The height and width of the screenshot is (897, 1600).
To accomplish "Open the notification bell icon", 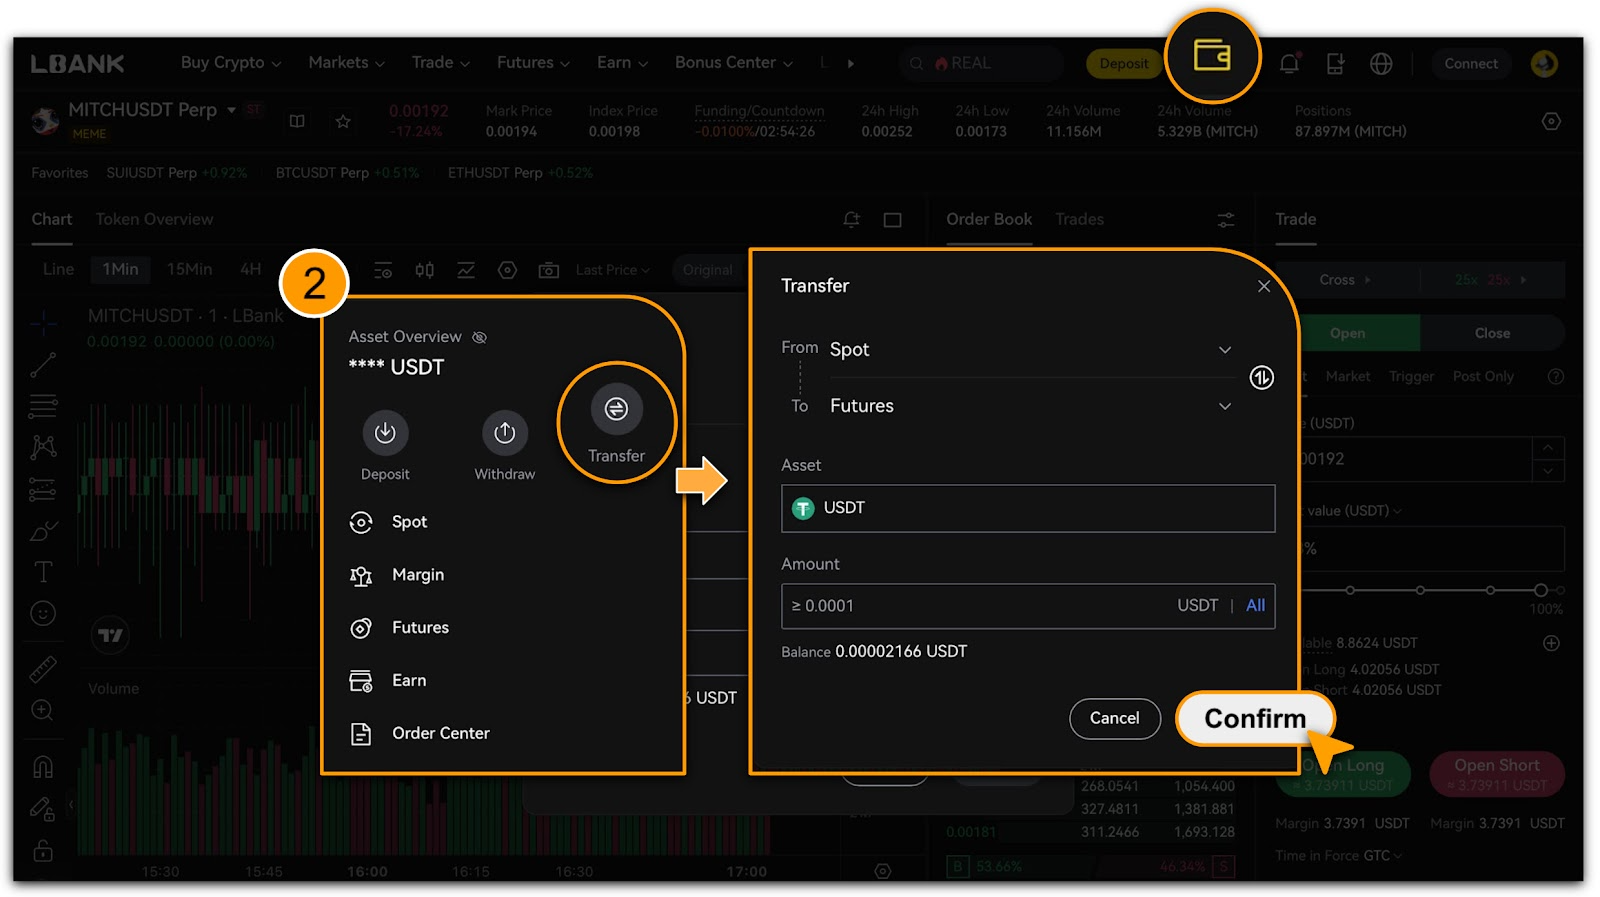I will tap(1289, 64).
